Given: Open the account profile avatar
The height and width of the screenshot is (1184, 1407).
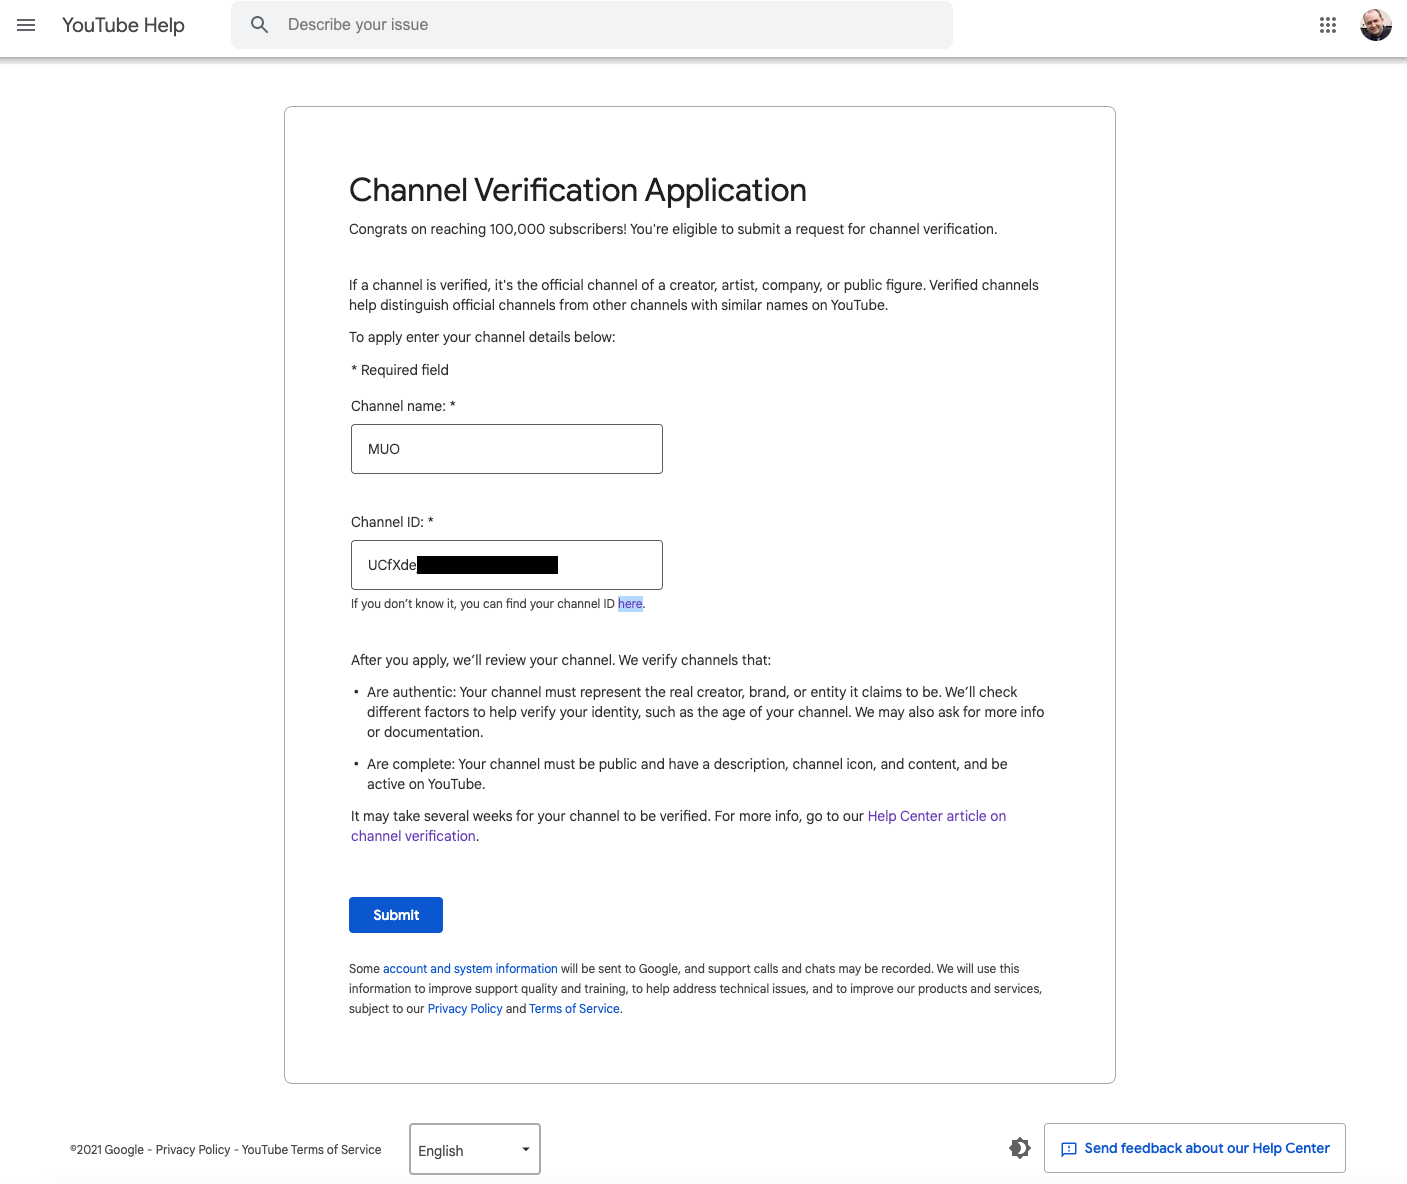Looking at the screenshot, I should point(1375,25).
